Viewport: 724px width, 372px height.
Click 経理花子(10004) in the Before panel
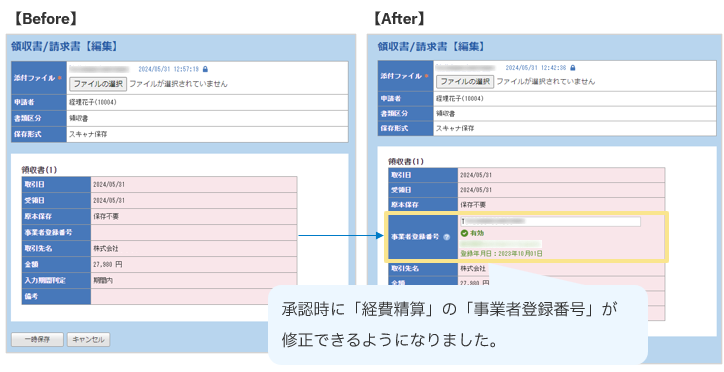(x=92, y=102)
